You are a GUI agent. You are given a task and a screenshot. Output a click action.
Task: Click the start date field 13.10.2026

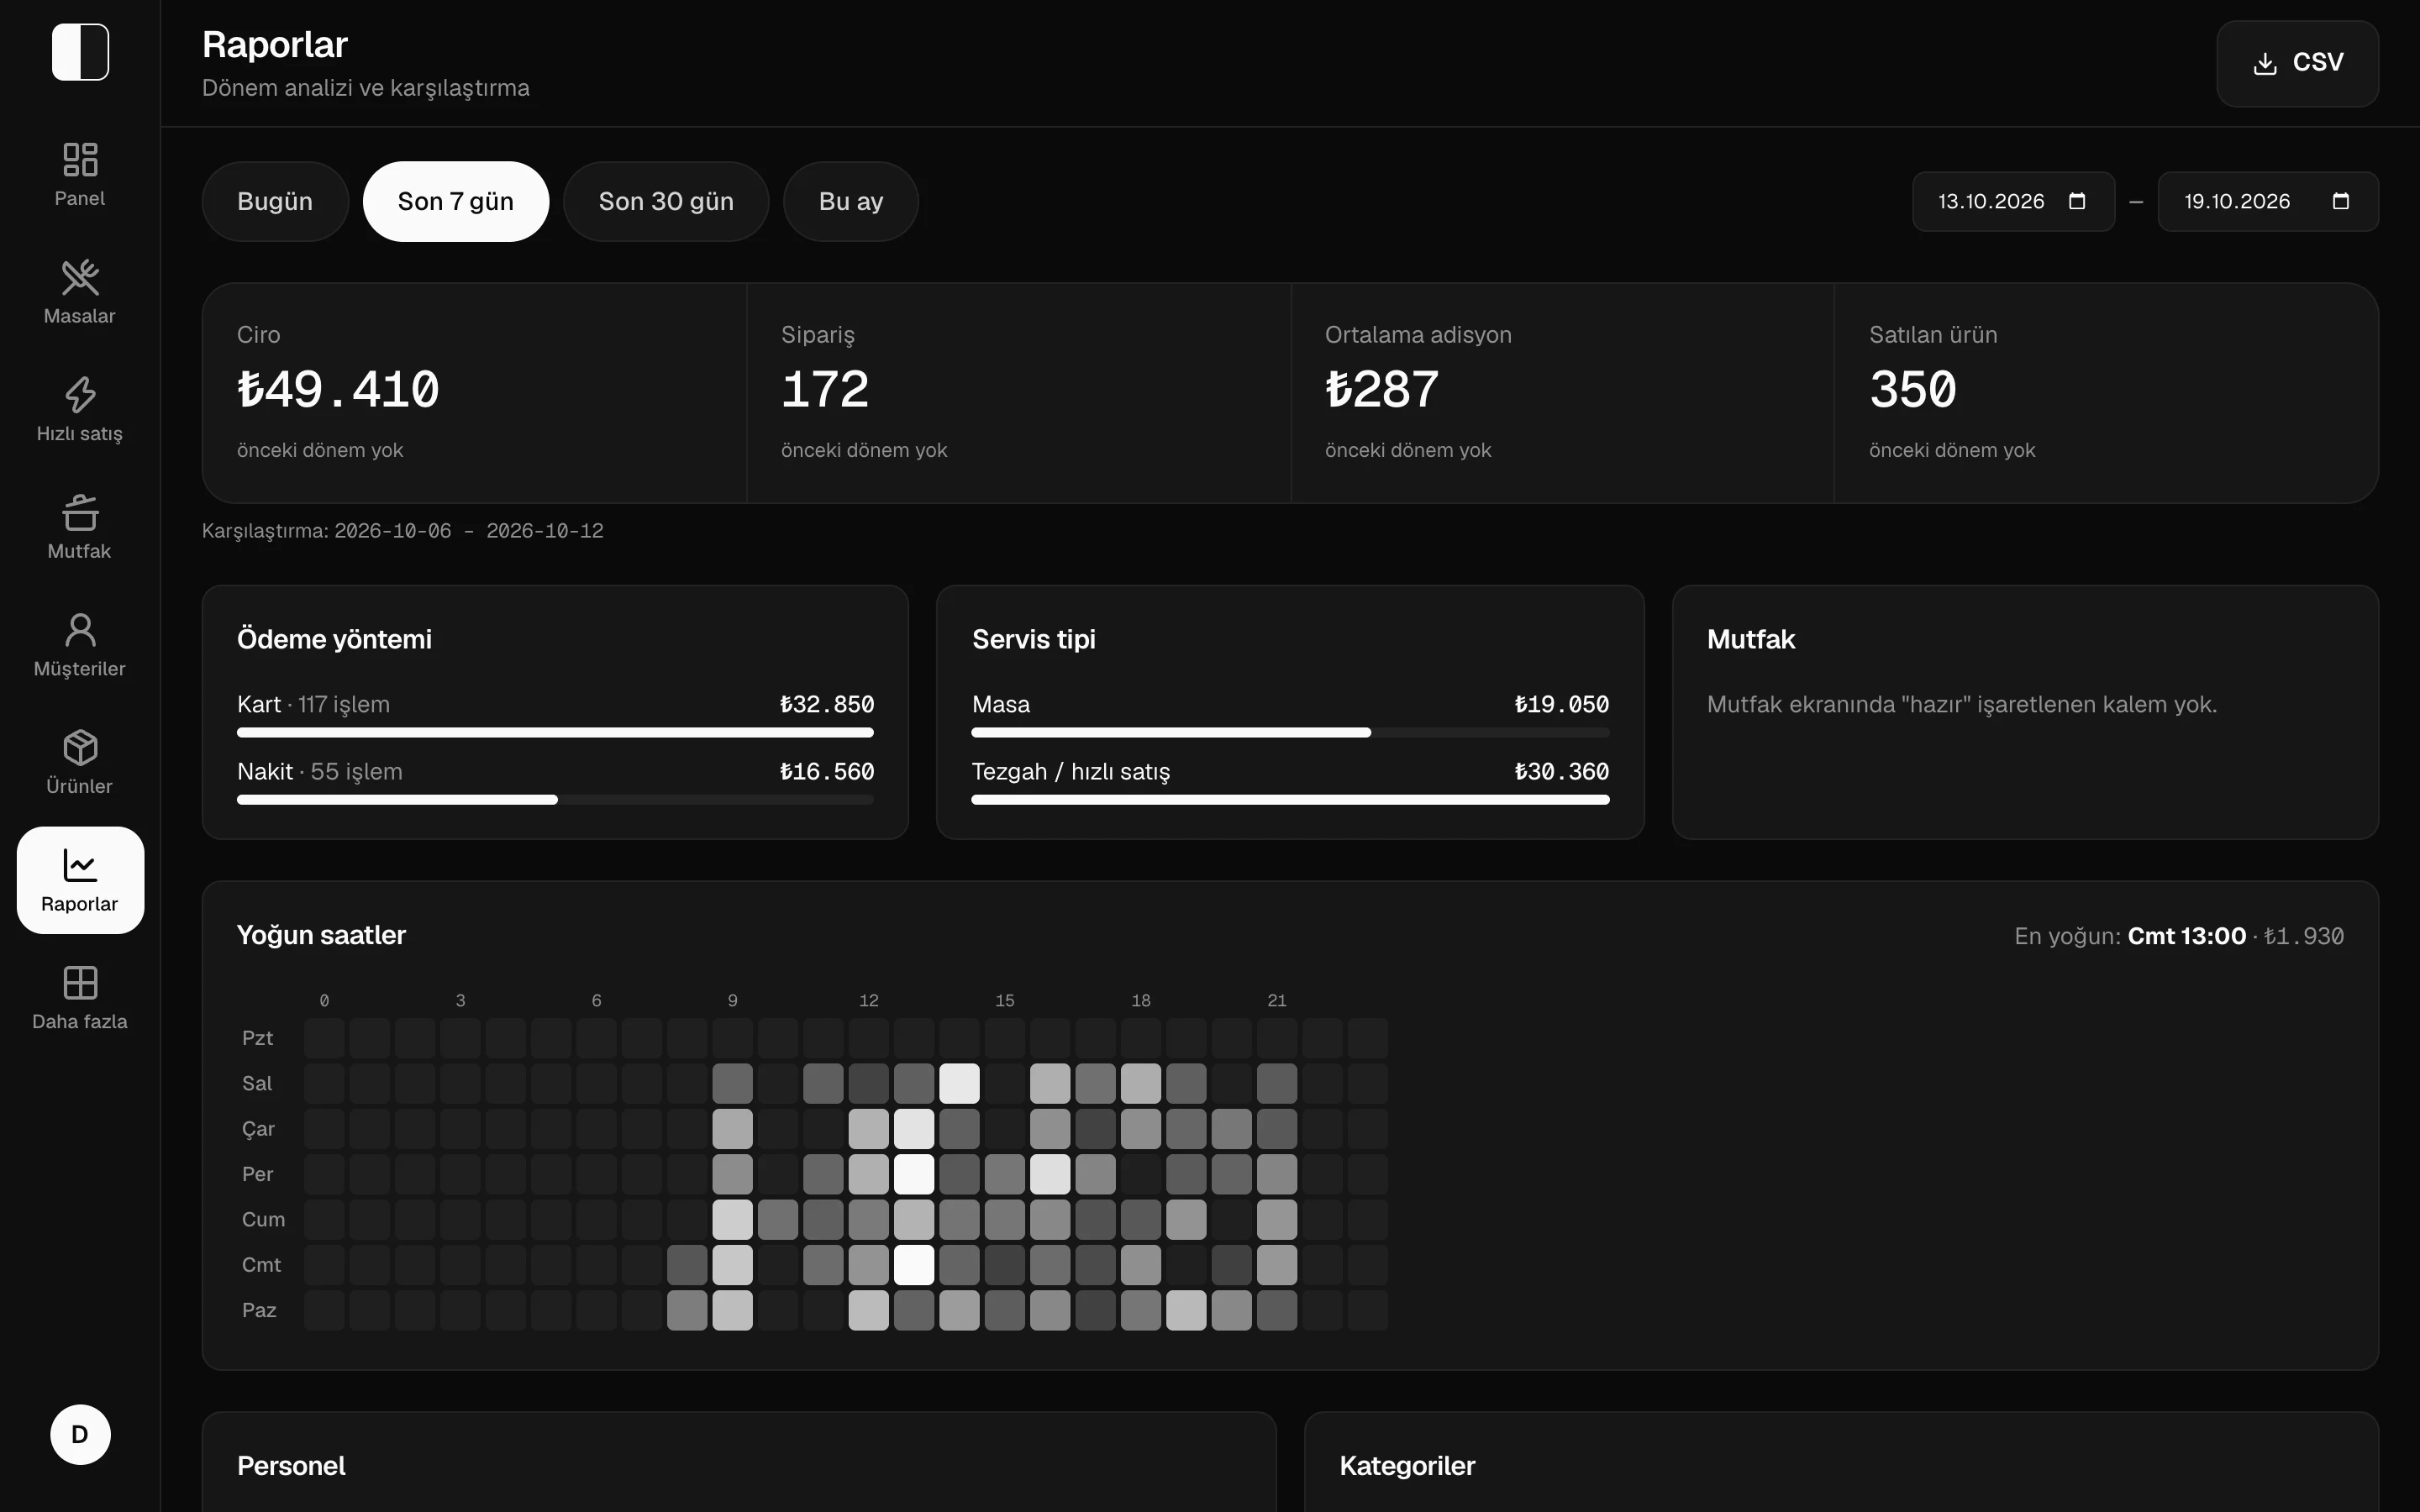[2013, 201]
